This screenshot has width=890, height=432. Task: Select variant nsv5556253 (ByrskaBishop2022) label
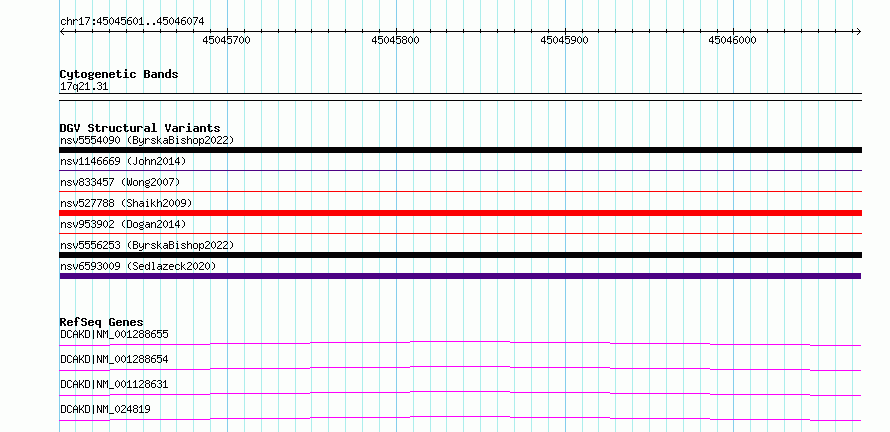(147, 245)
